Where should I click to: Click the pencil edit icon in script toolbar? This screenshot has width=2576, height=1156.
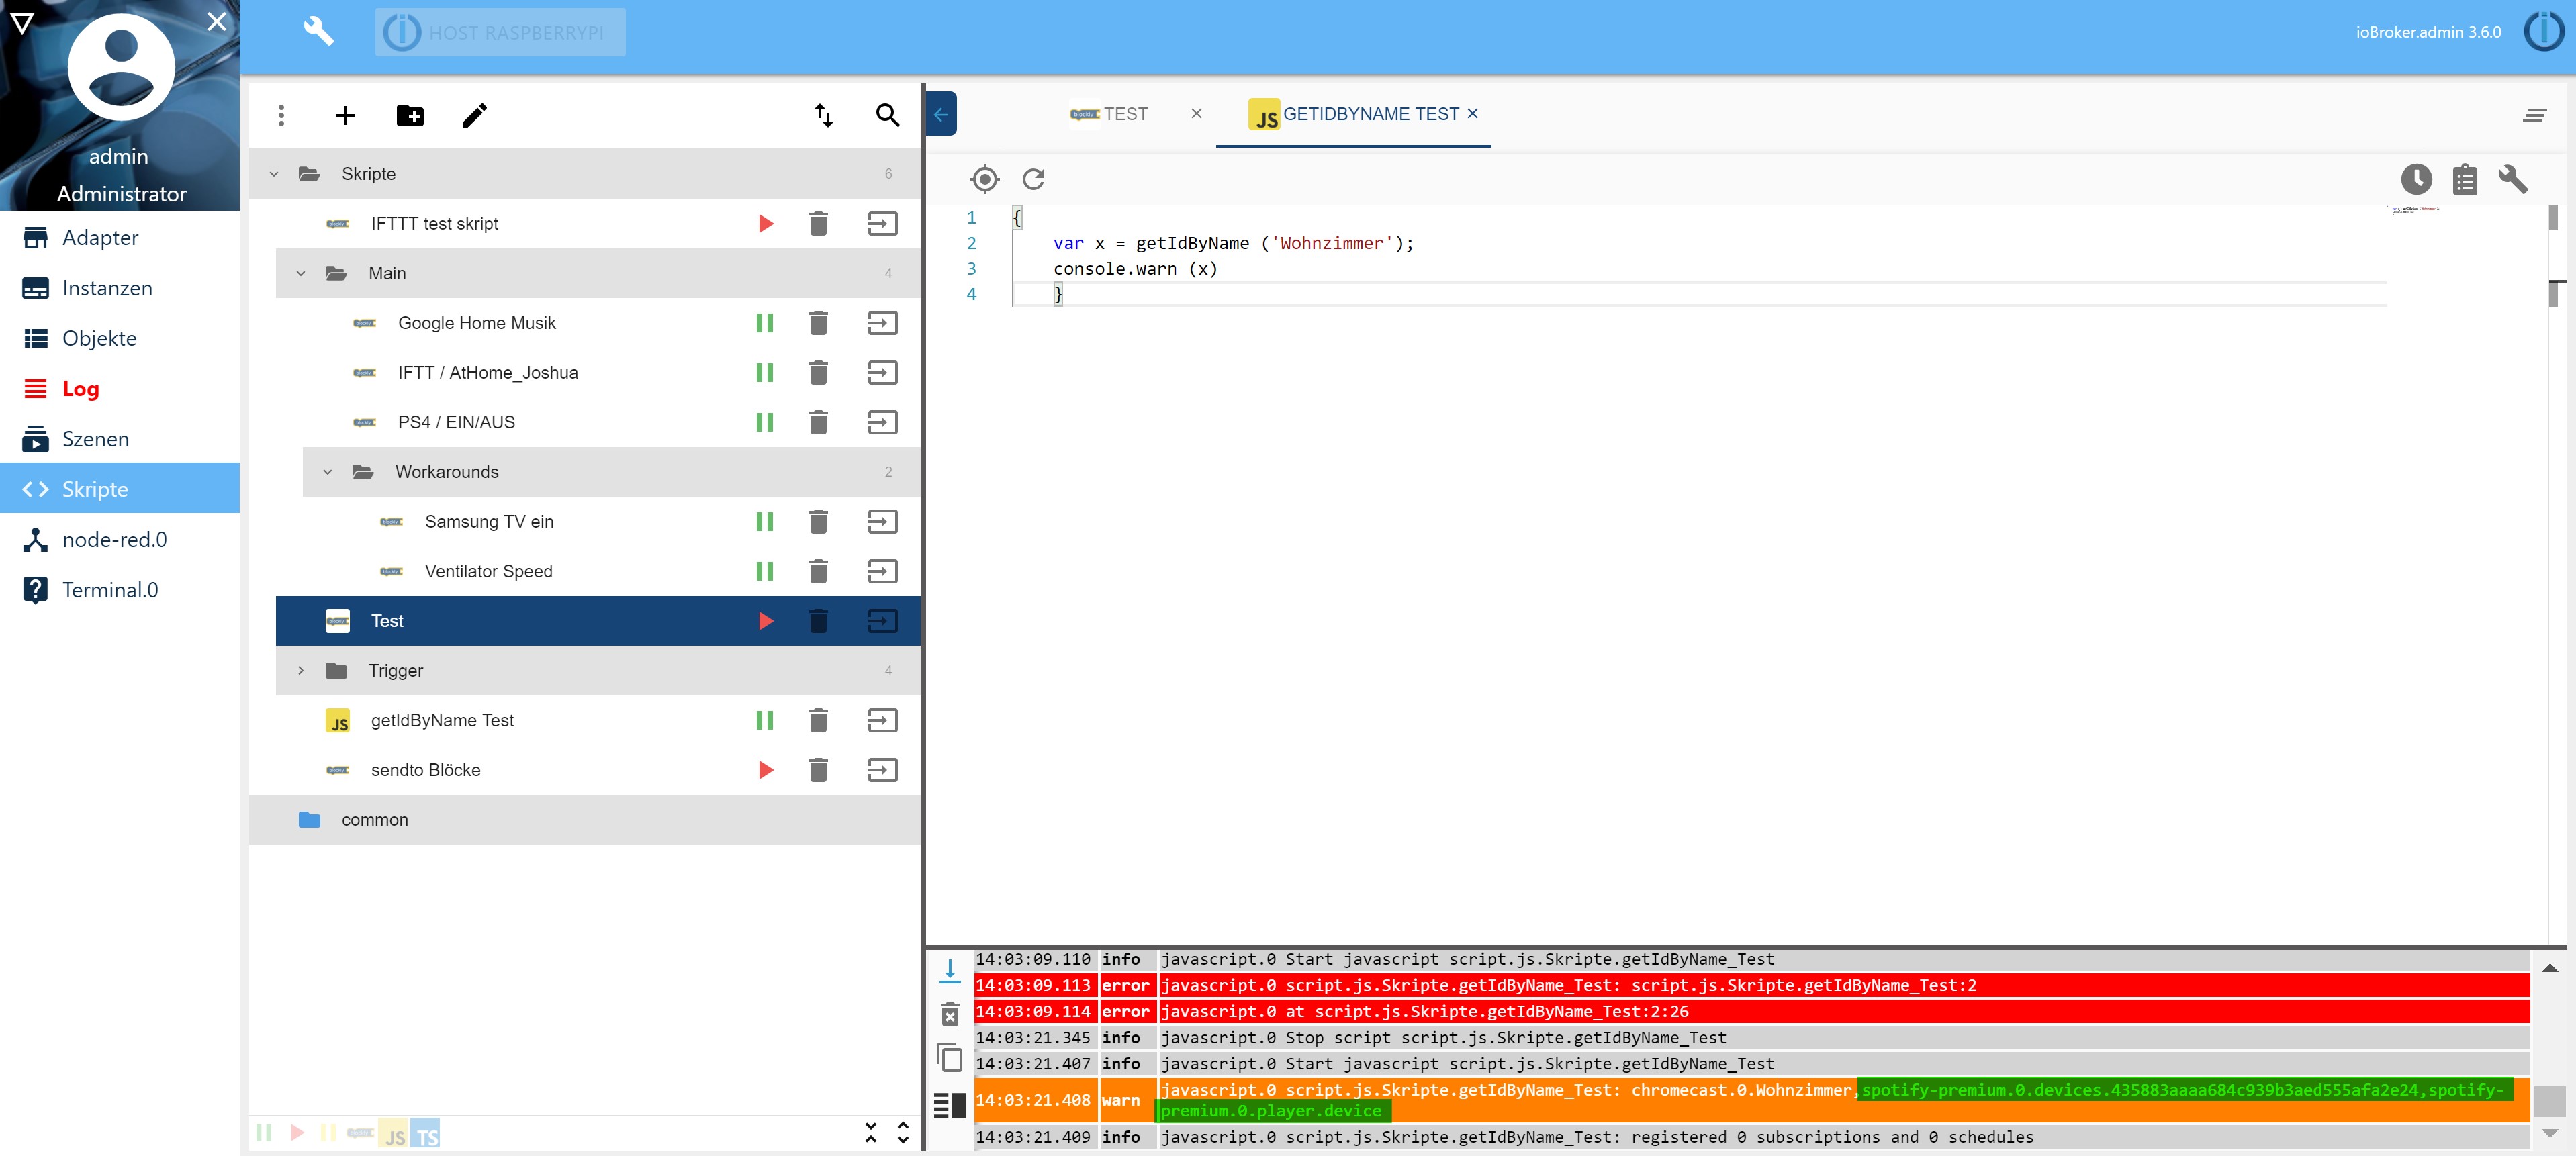tap(474, 116)
